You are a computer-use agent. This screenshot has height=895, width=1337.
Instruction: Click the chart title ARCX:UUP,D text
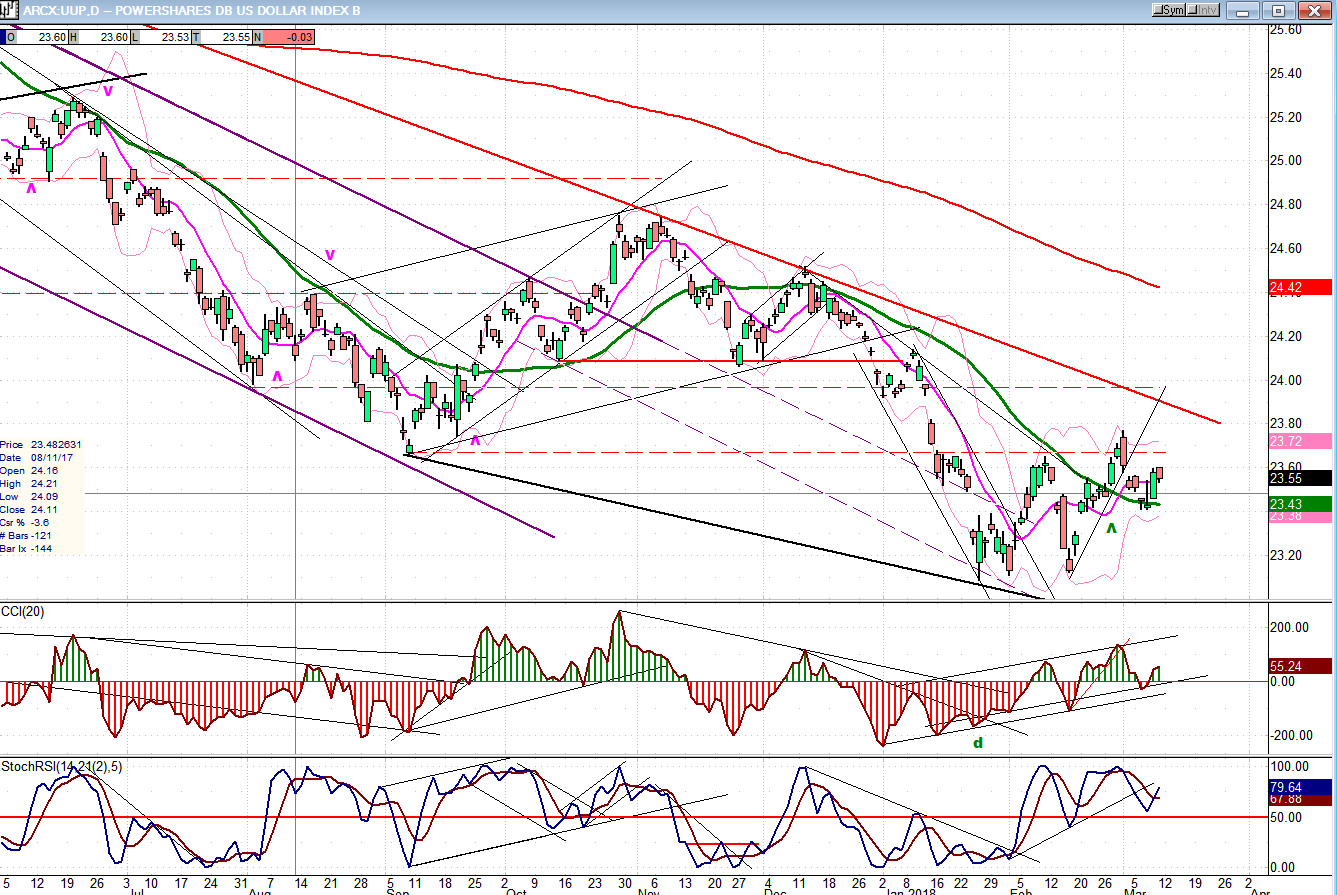(62, 10)
